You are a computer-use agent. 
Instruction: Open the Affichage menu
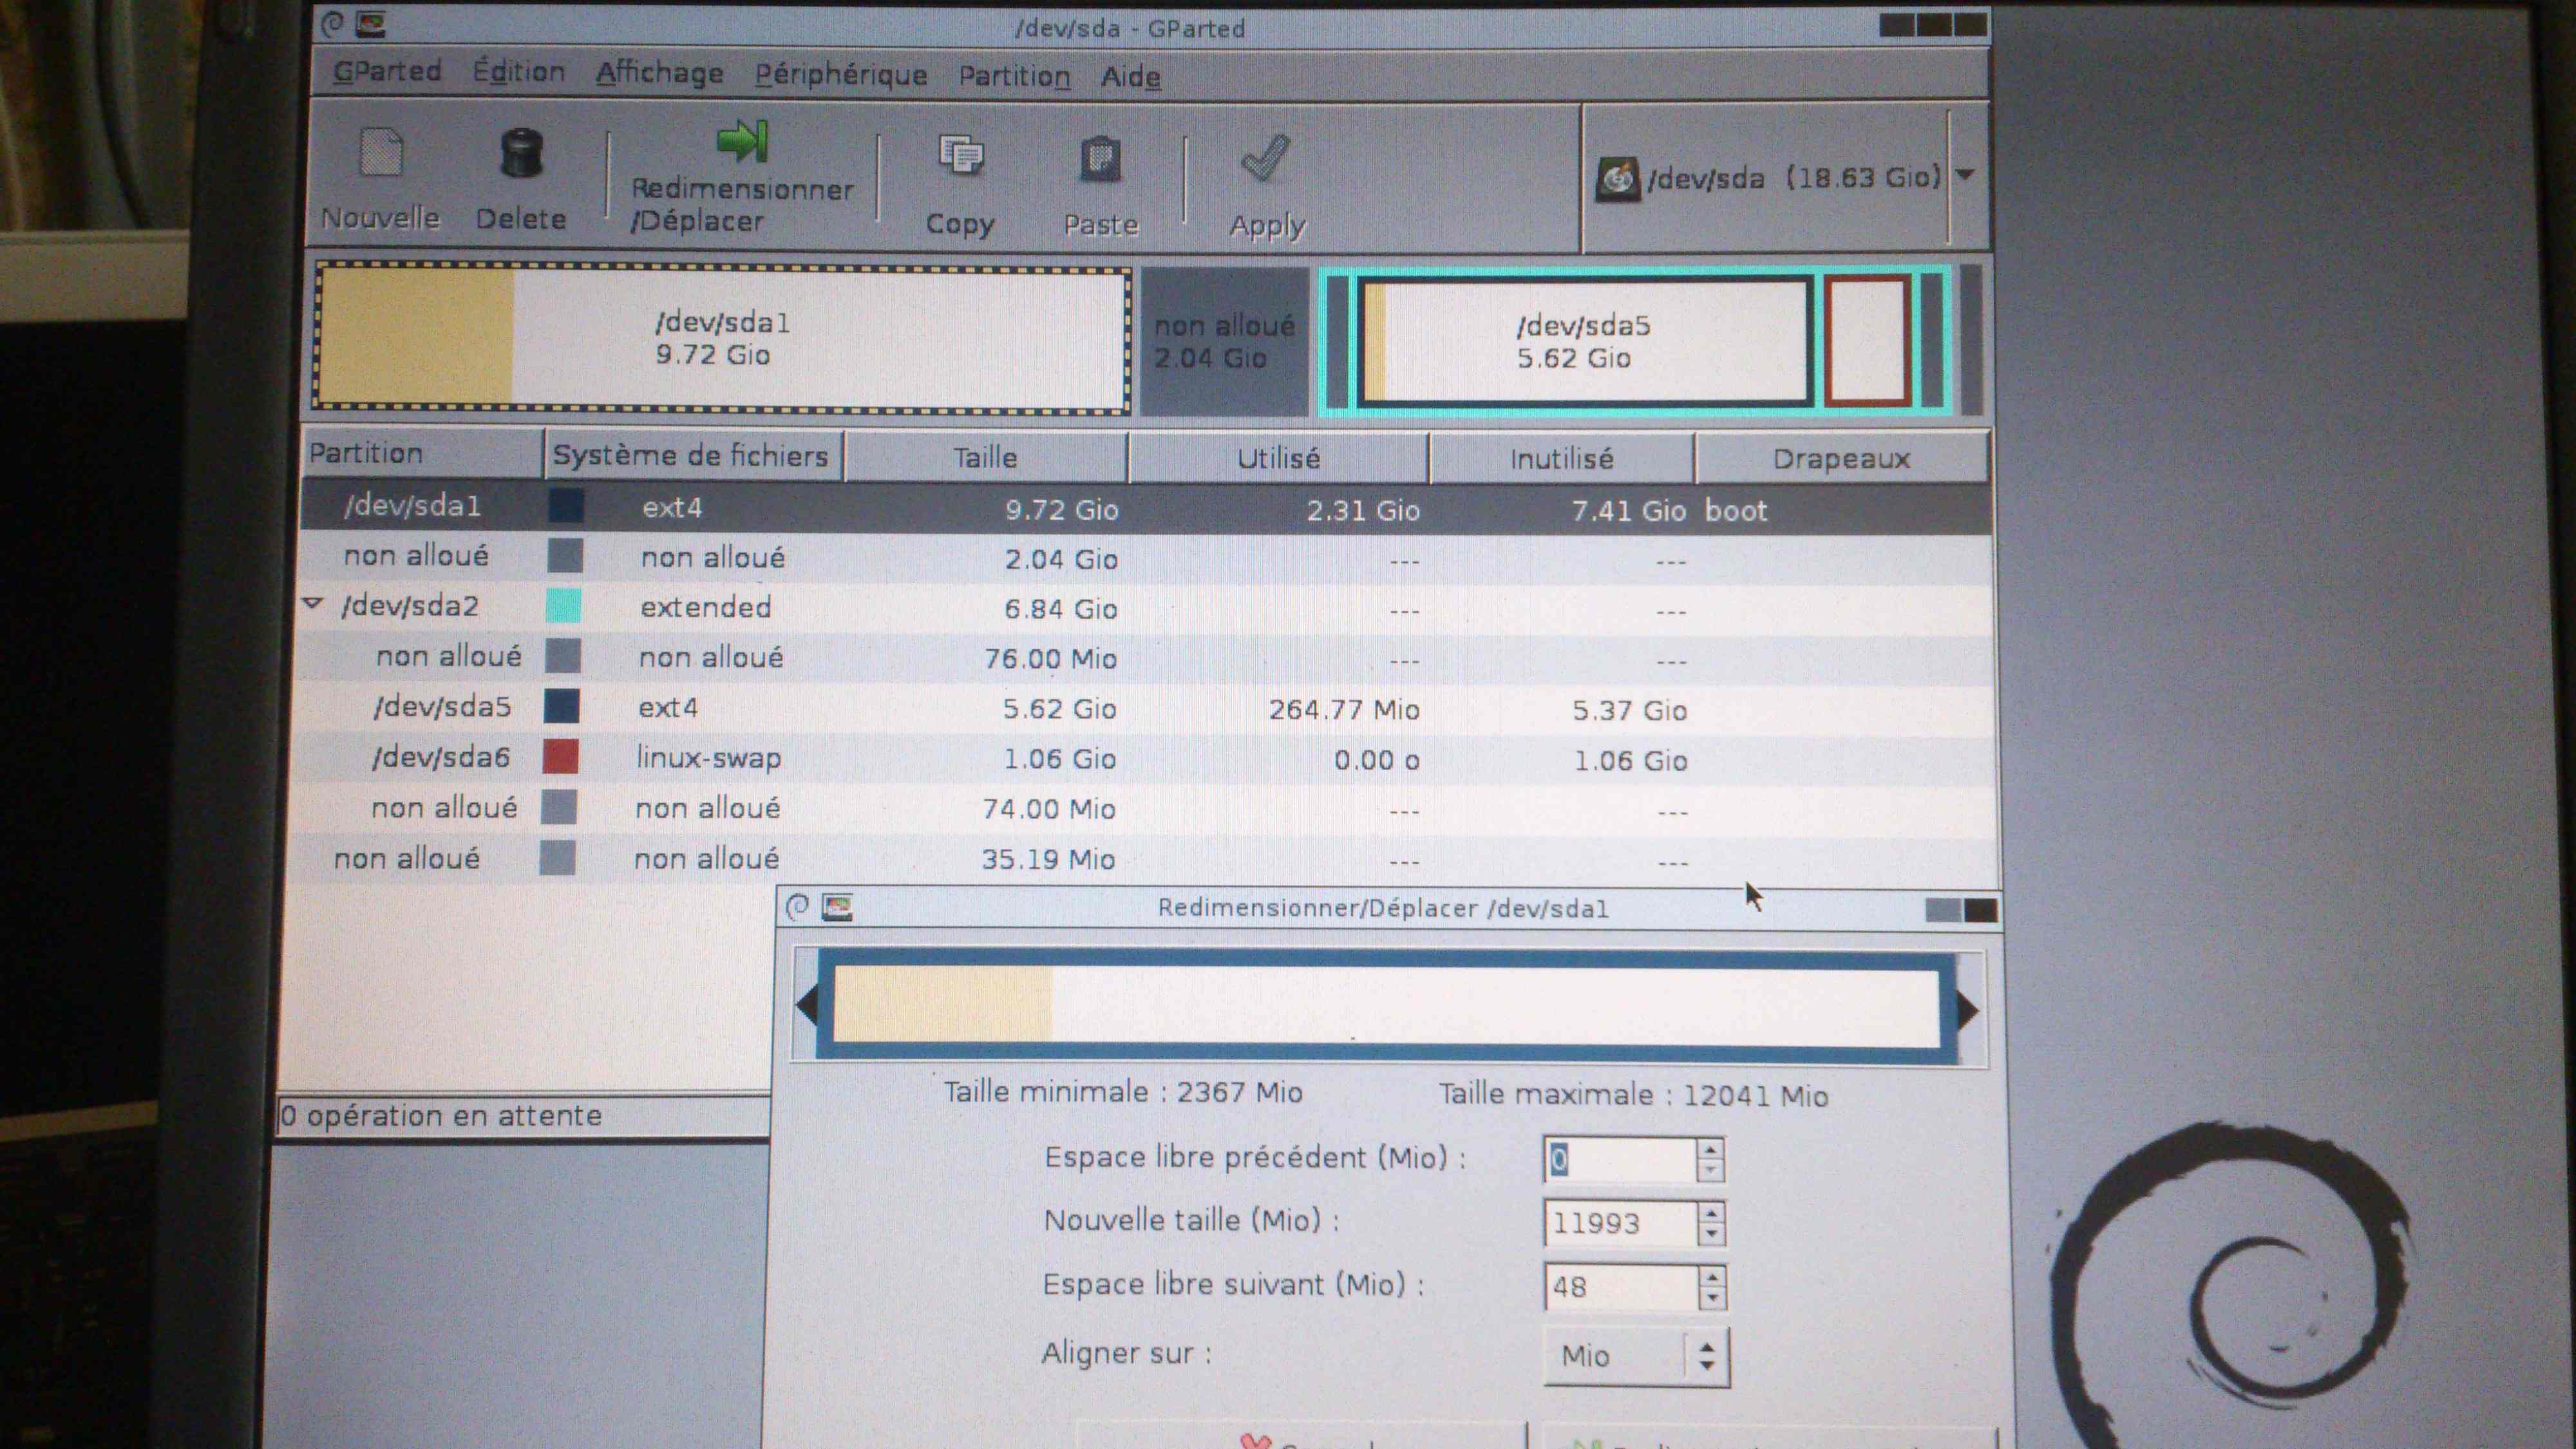[660, 74]
